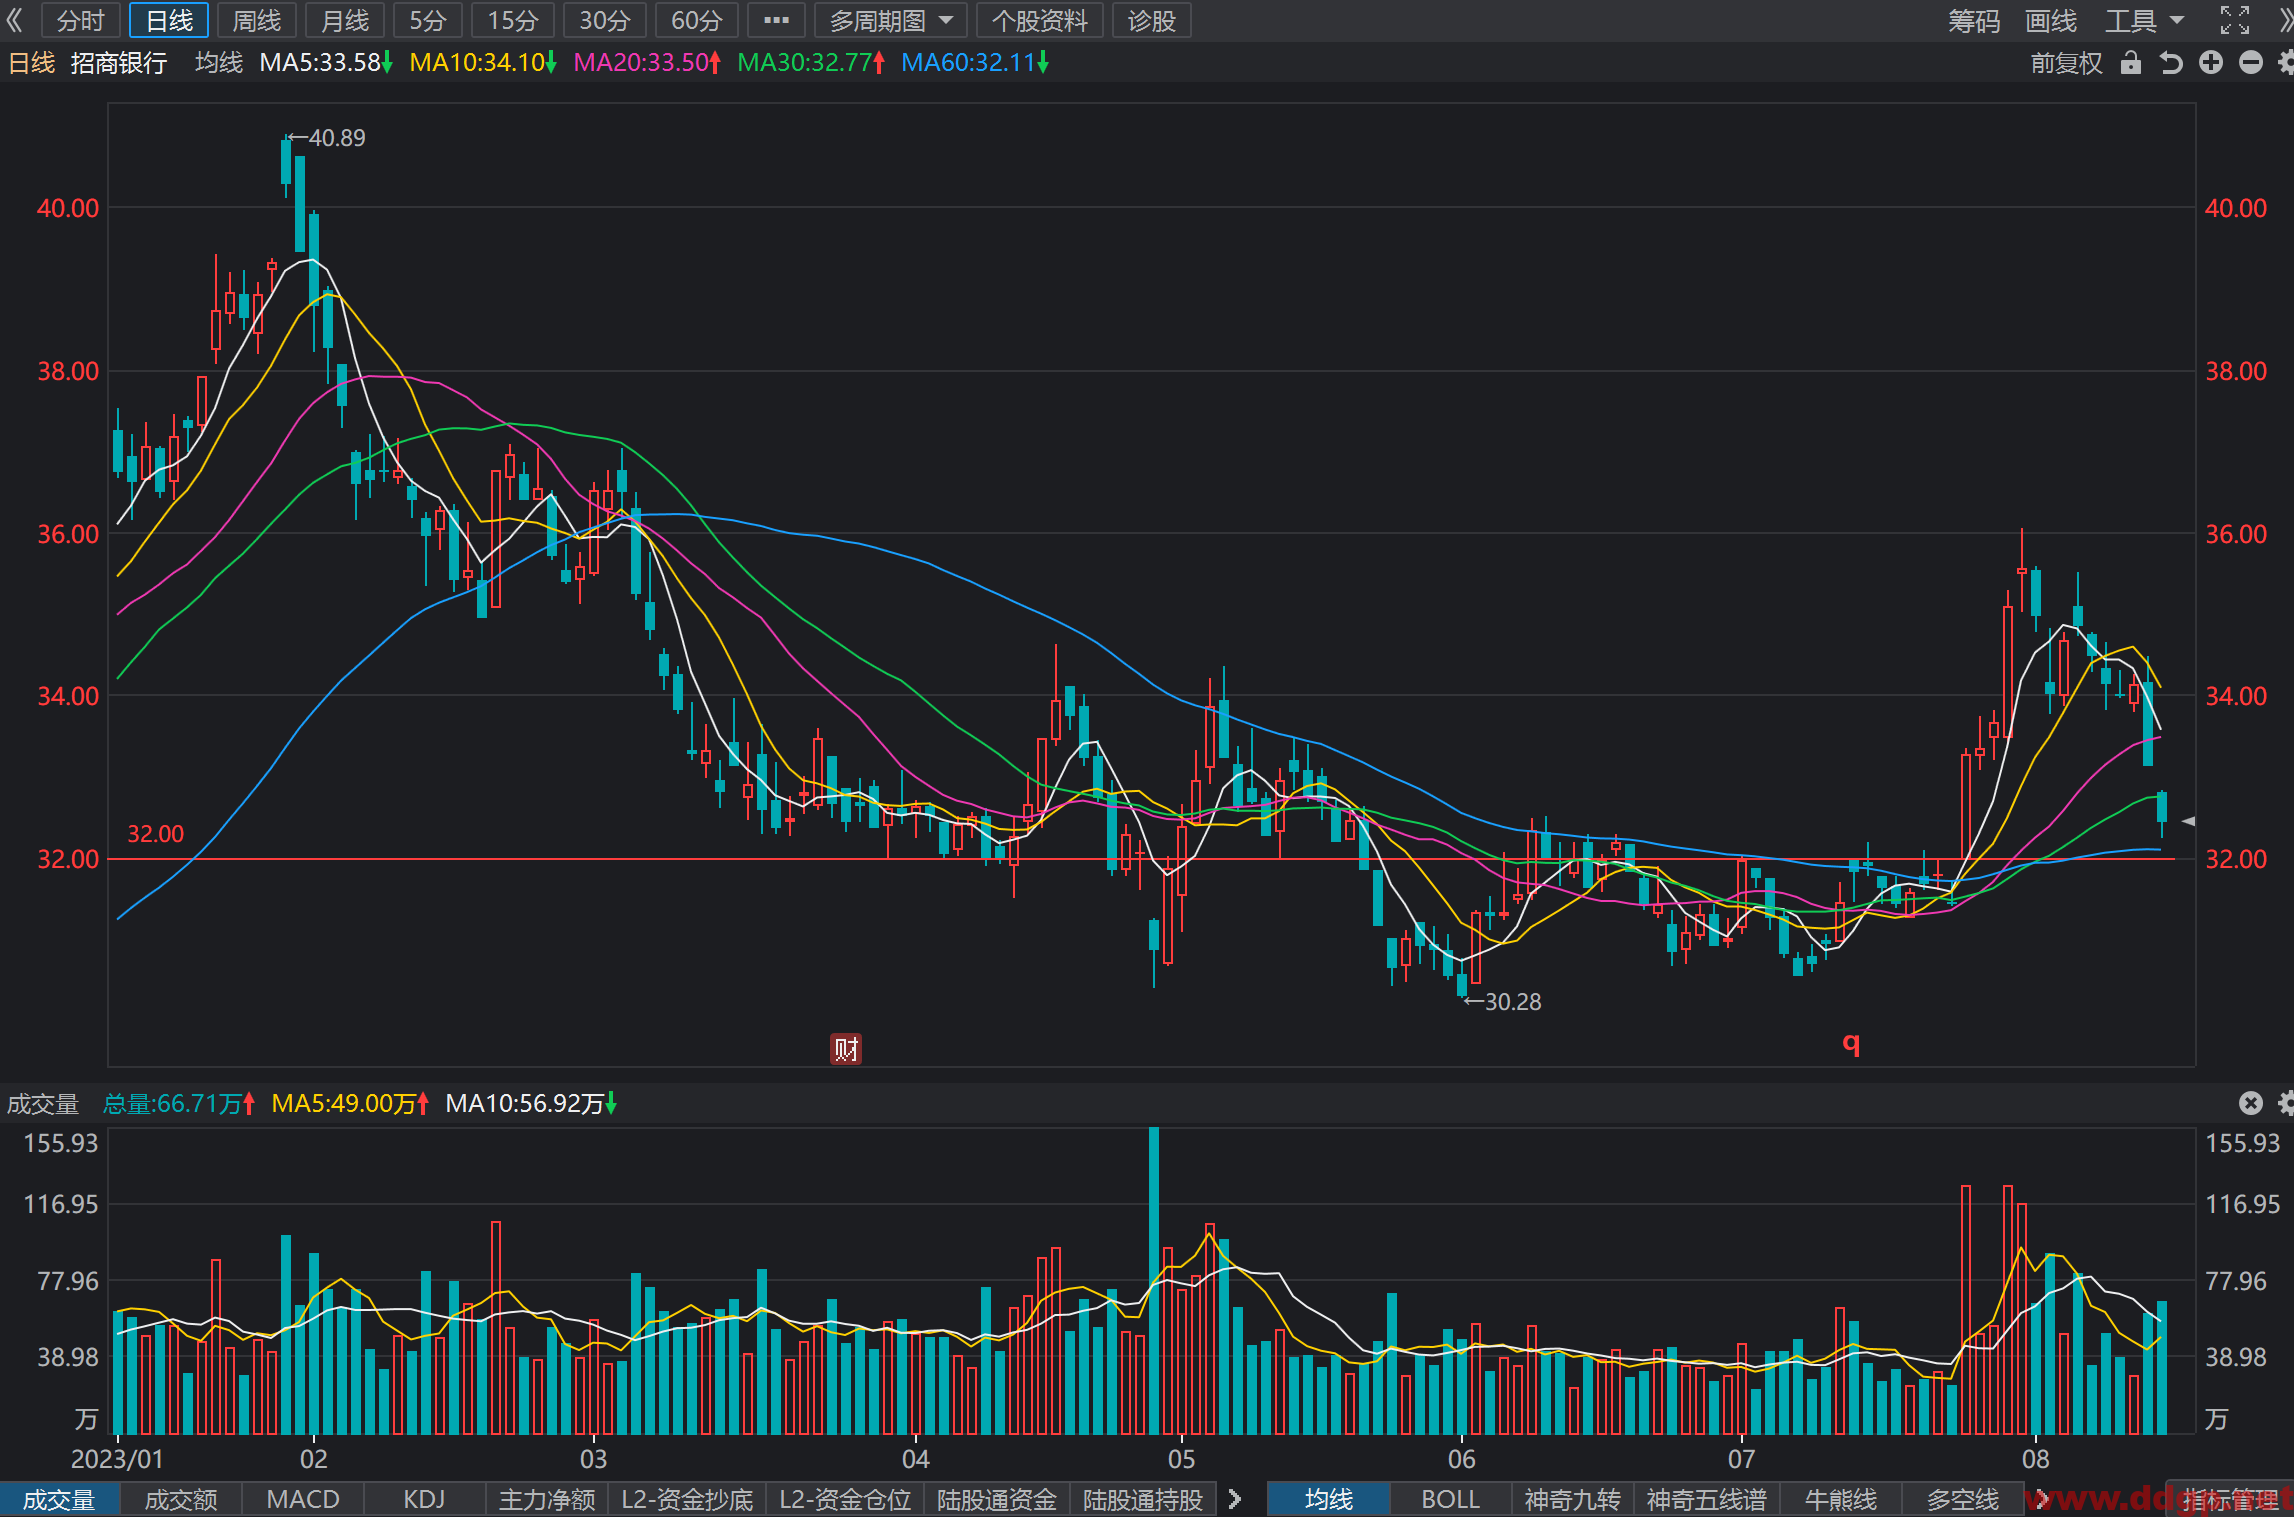This screenshot has height=1517, width=2294.
Task: Collapse the panel using the left double chevron
Action: pos(15,20)
